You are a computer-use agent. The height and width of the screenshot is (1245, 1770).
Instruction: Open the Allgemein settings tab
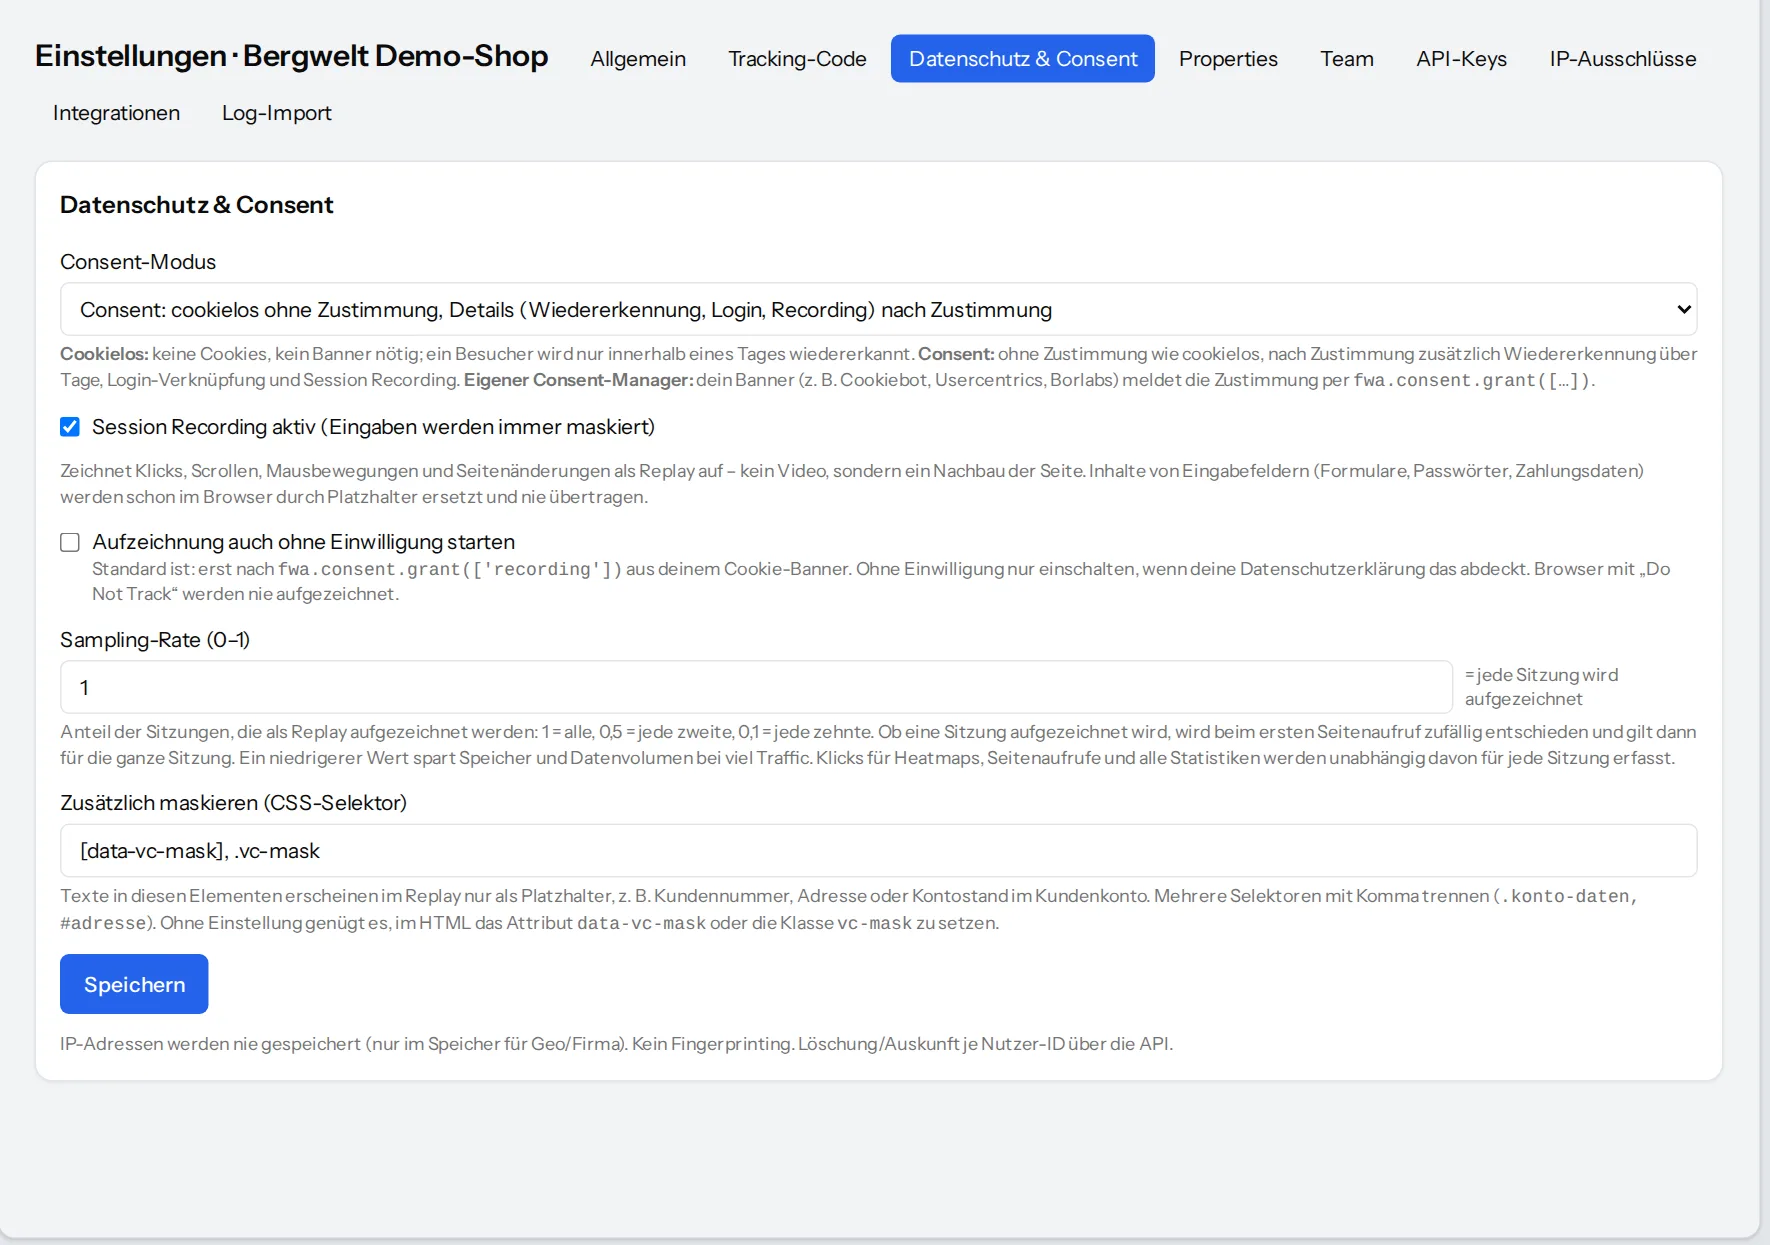pyautogui.click(x=638, y=59)
